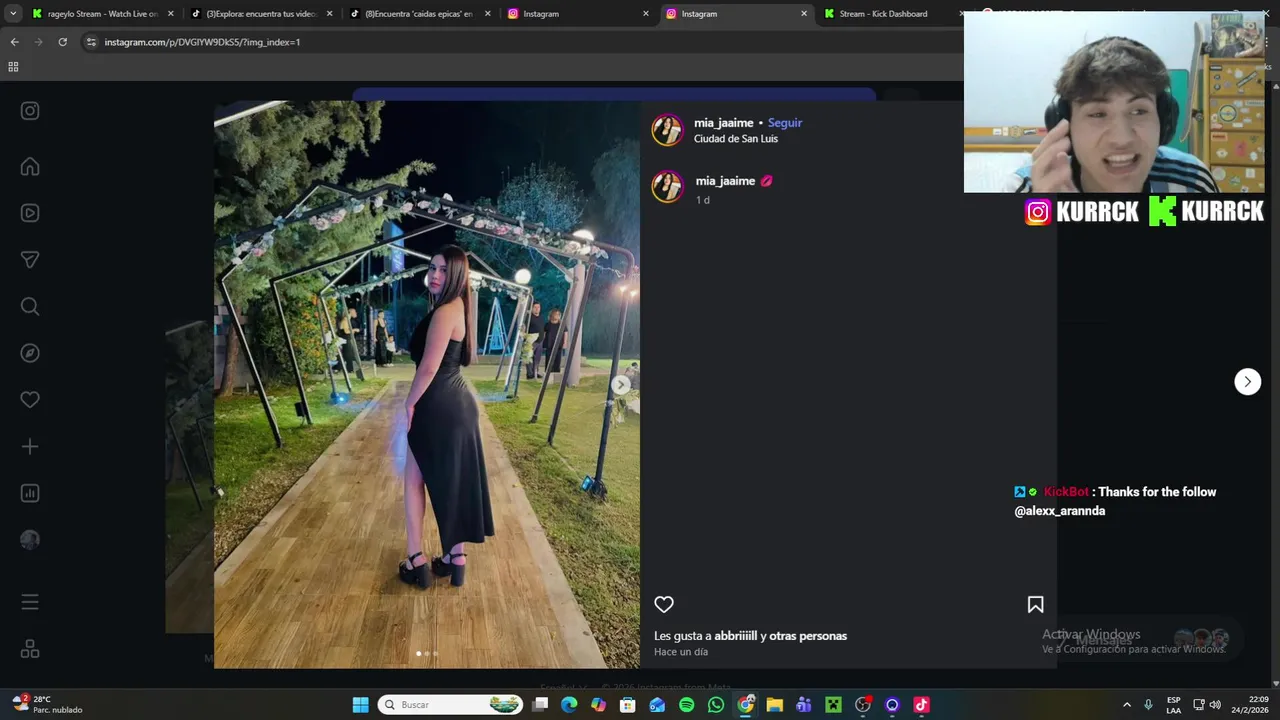Switch to TikTok Explora tab
This screenshot has height=720, width=1280.
coord(262,14)
